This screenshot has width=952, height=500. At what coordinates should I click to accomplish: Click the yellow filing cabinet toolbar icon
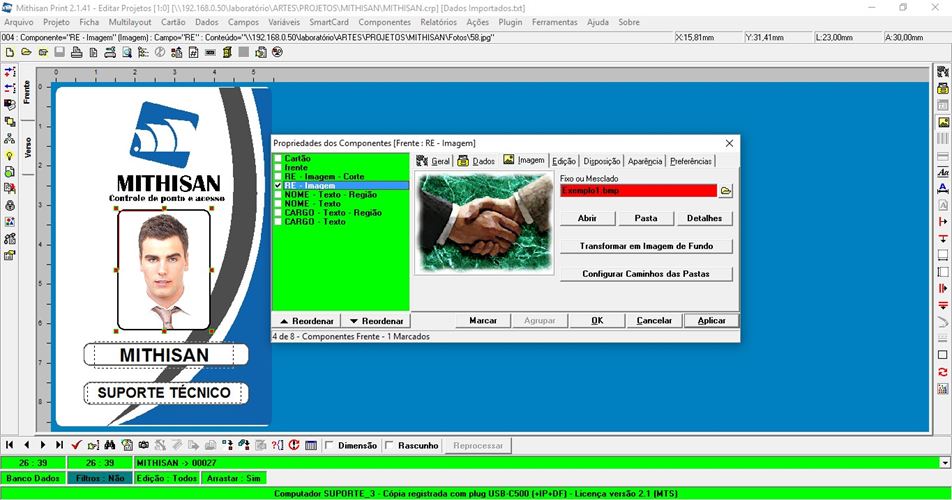227,53
